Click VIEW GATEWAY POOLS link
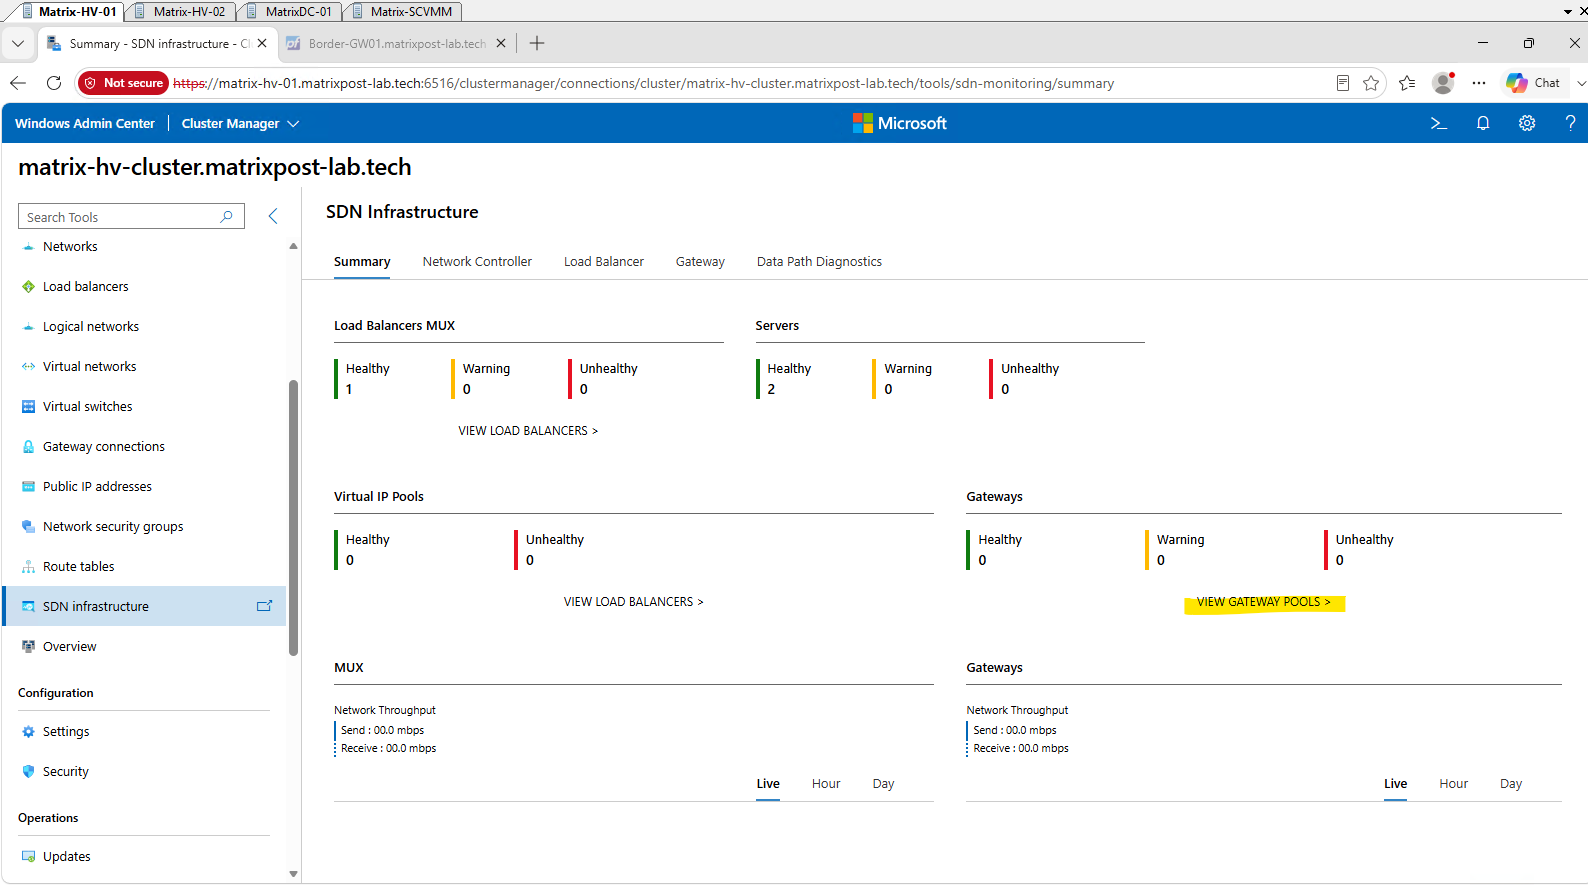Viewport: 1588px width, 885px height. [1264, 602]
